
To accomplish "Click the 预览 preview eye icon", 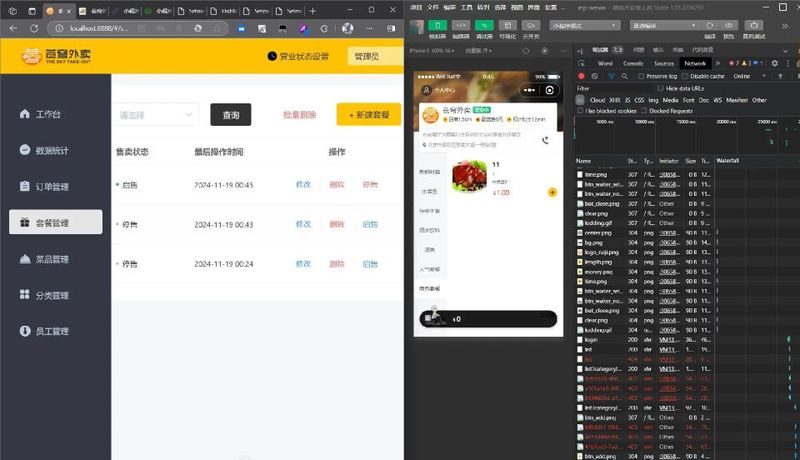I will click(729, 25).
